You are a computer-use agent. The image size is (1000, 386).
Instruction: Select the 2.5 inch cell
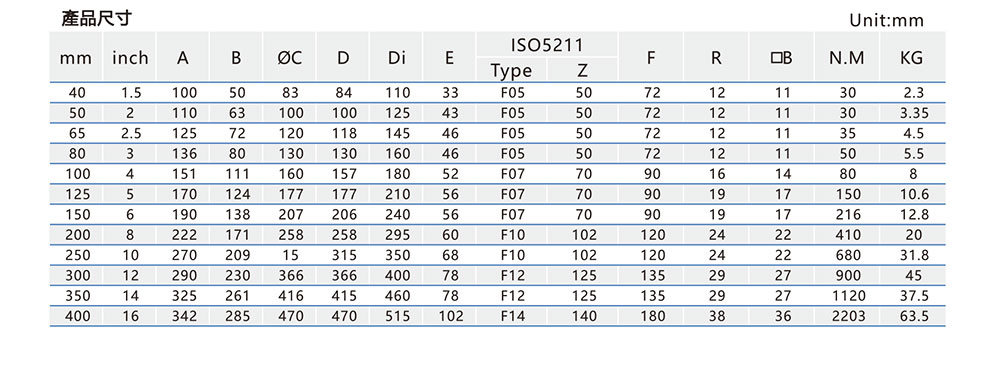coord(131,133)
